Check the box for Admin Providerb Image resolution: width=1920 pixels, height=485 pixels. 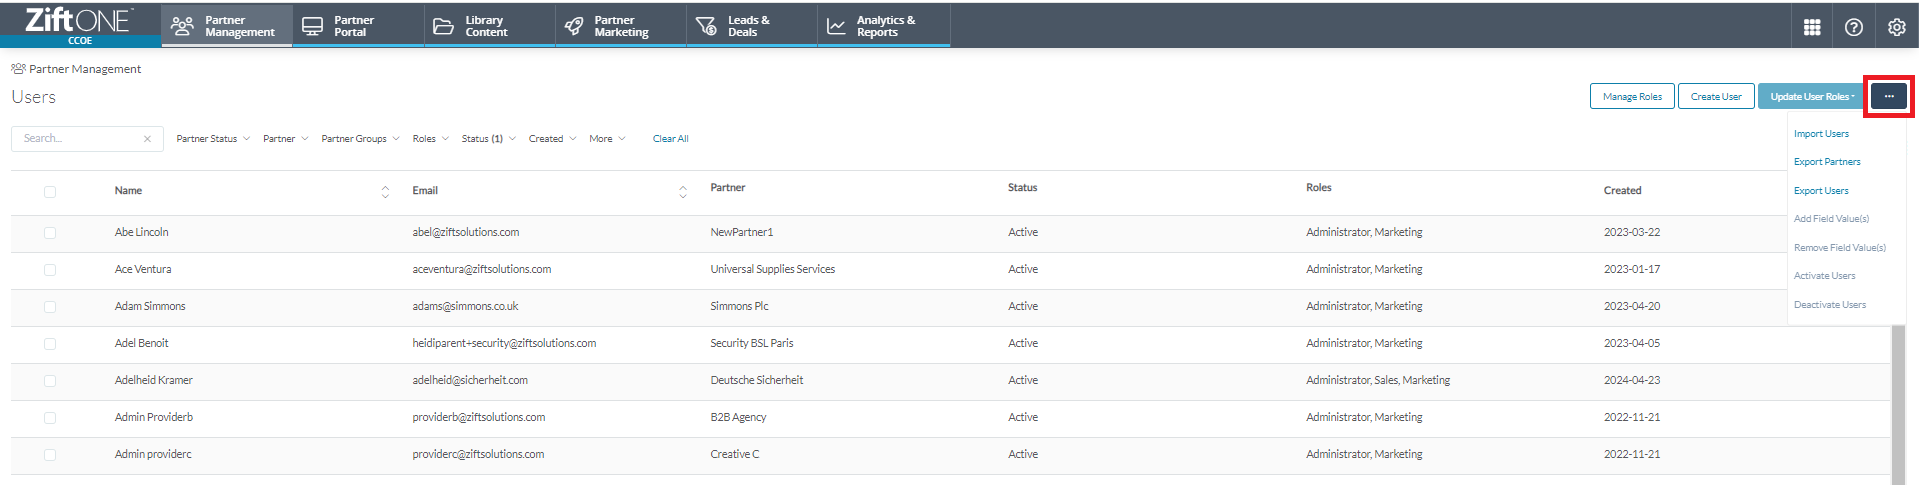(50, 418)
